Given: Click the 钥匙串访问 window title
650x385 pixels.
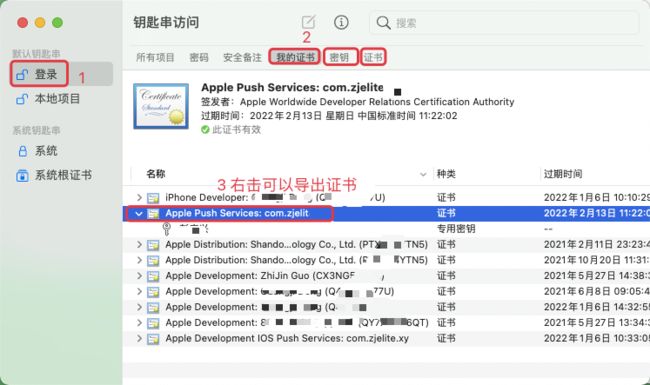Looking at the screenshot, I should pyautogui.click(x=166, y=22).
